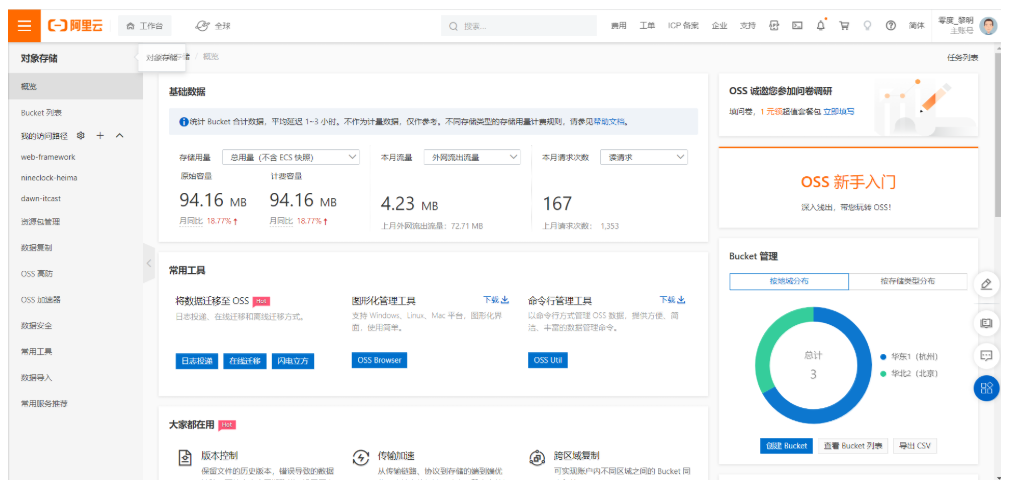Open the orange hamburger menu
This screenshot has height=497, width=1024.
(x=24, y=26)
